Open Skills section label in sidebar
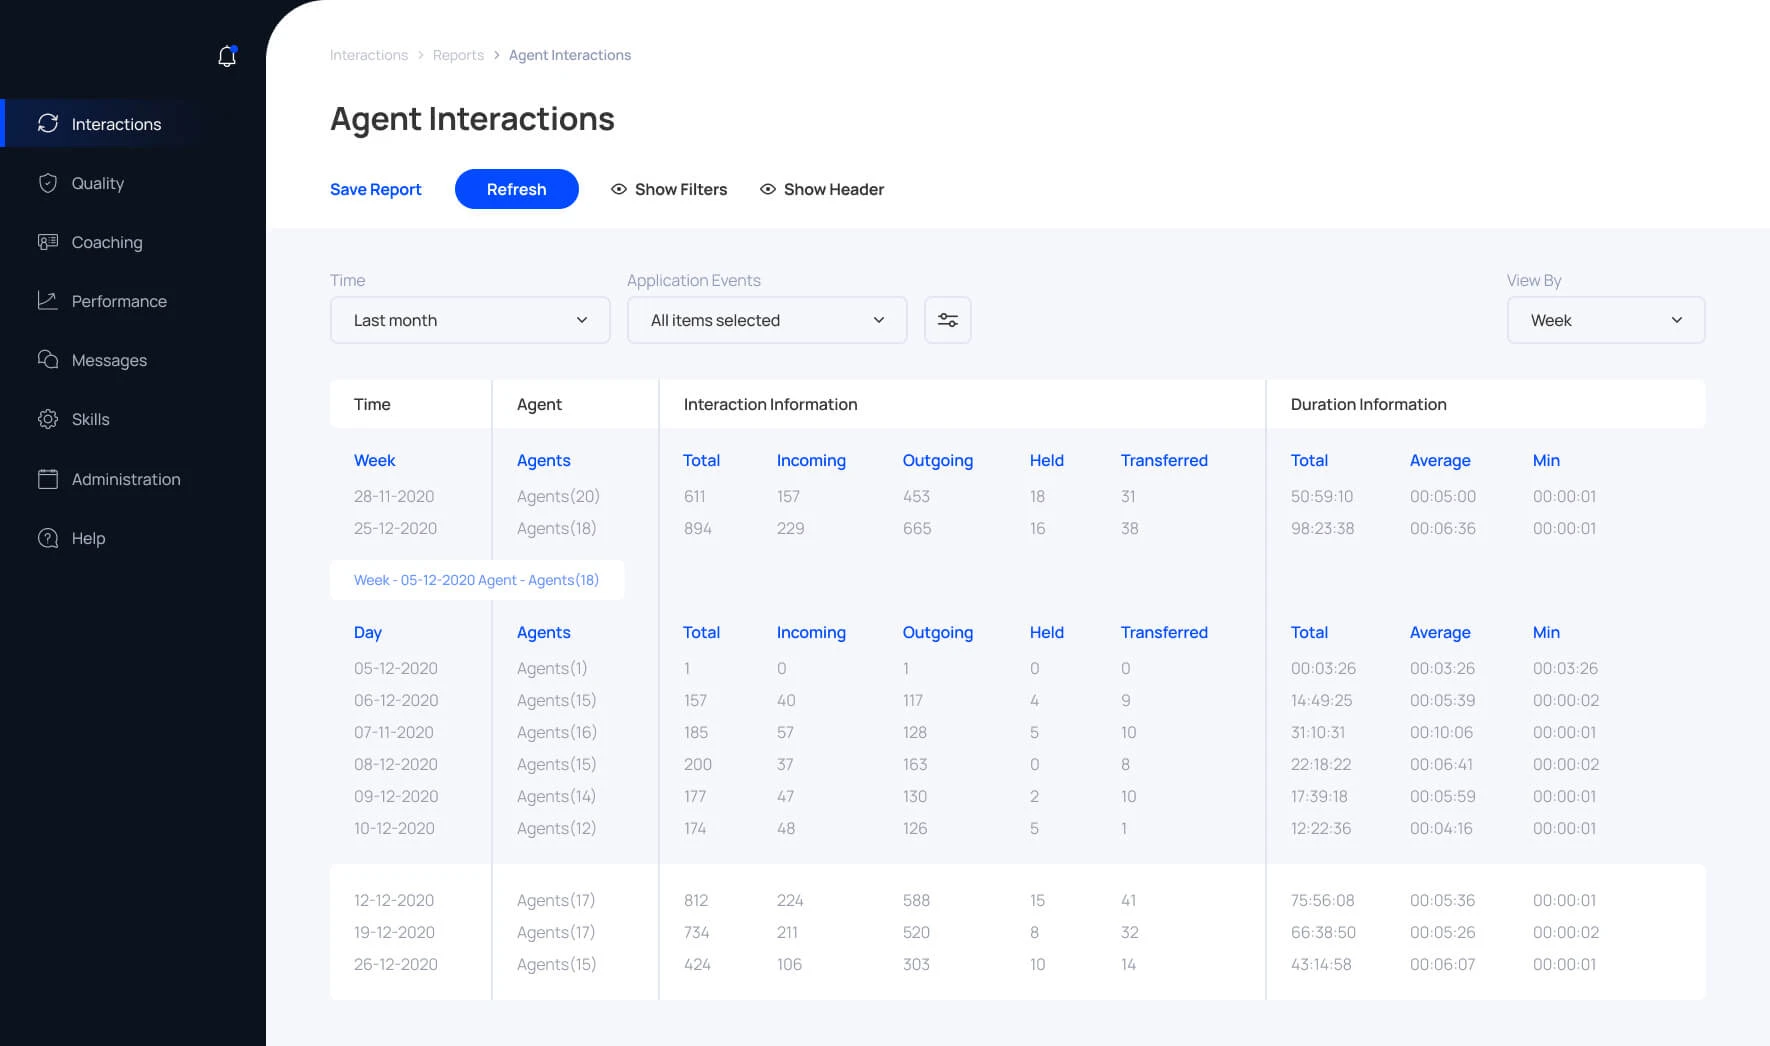Viewport: 1770px width, 1046px height. [91, 419]
